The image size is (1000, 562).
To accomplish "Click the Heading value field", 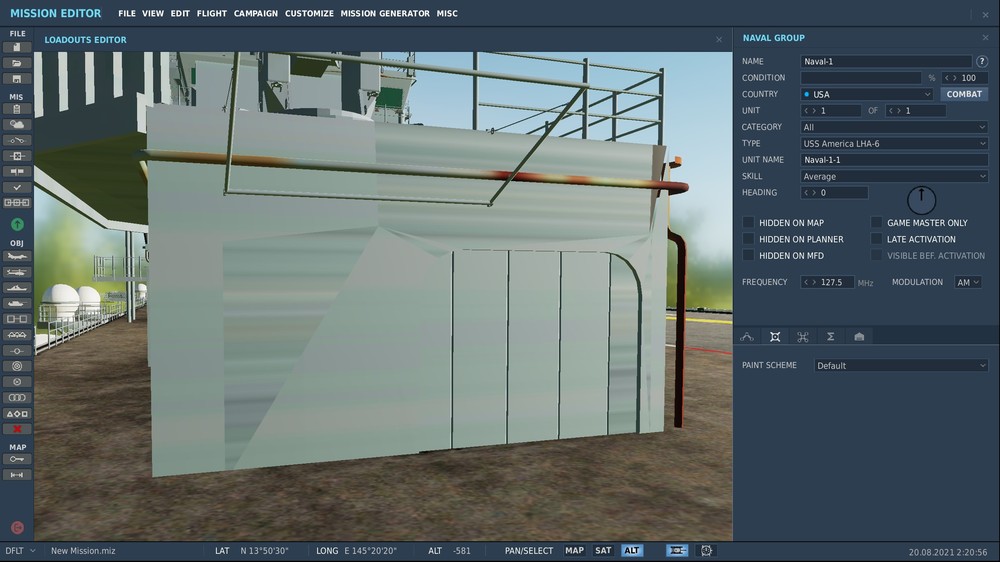I will (834, 192).
